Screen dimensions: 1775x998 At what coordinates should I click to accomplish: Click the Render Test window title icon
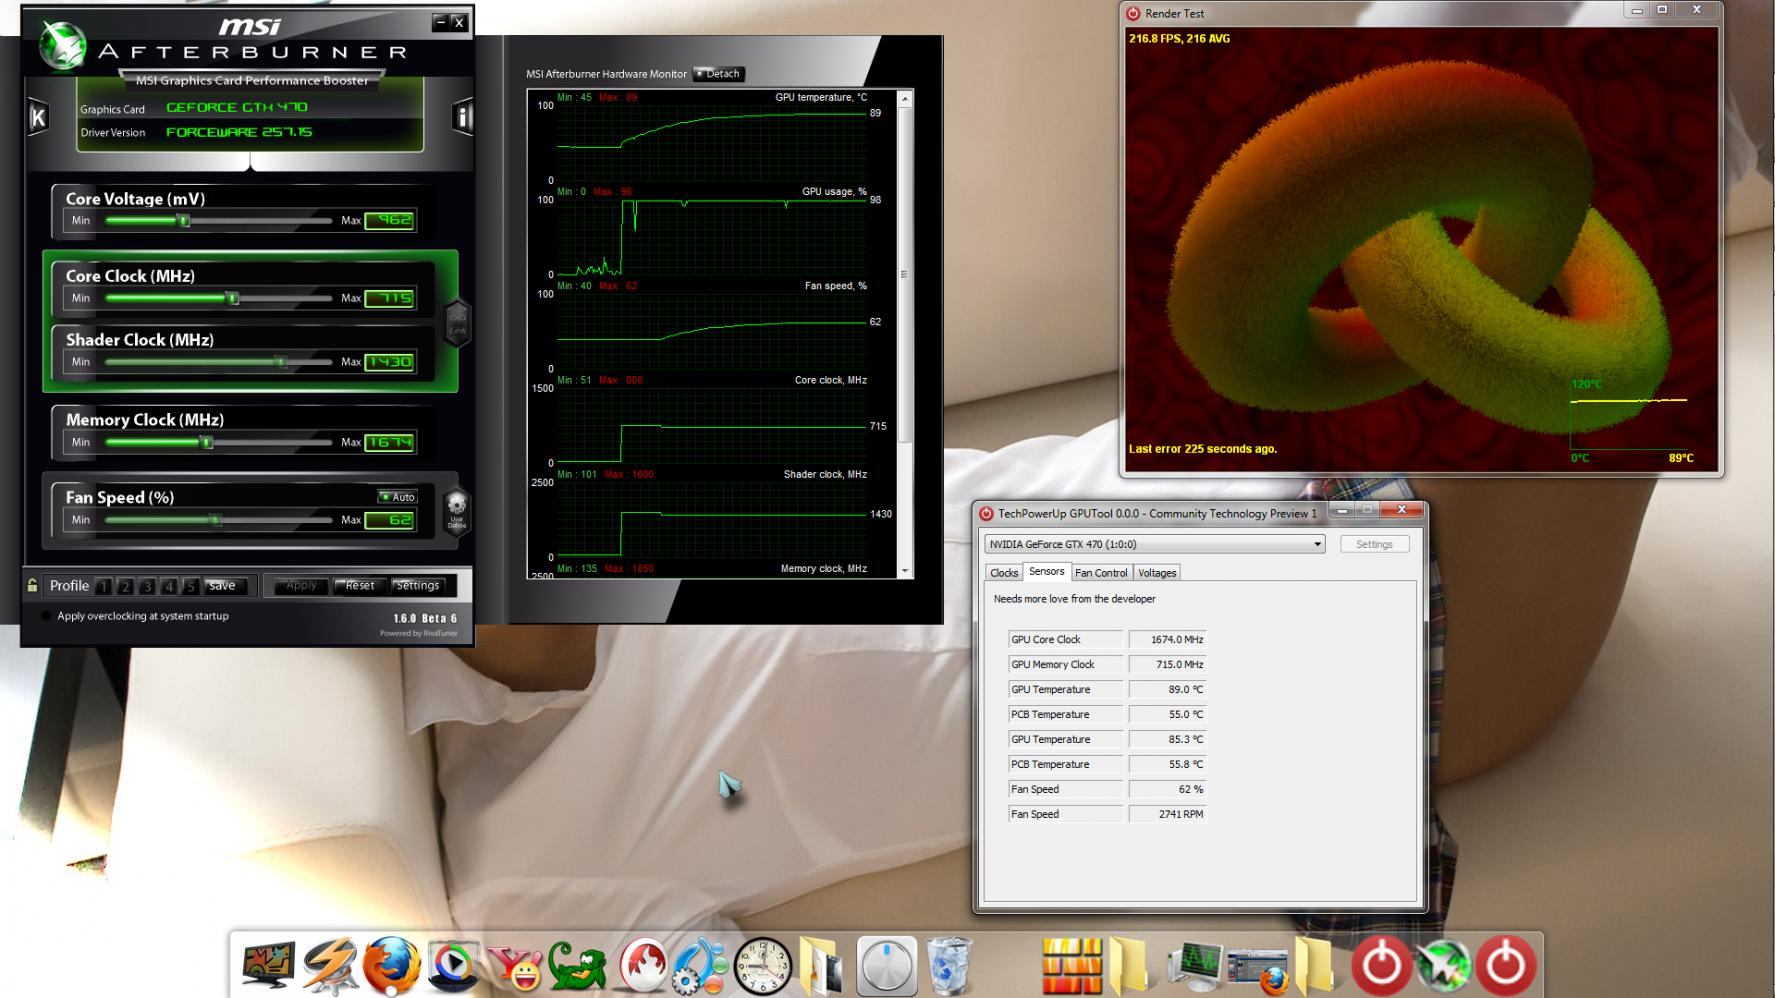(1133, 13)
